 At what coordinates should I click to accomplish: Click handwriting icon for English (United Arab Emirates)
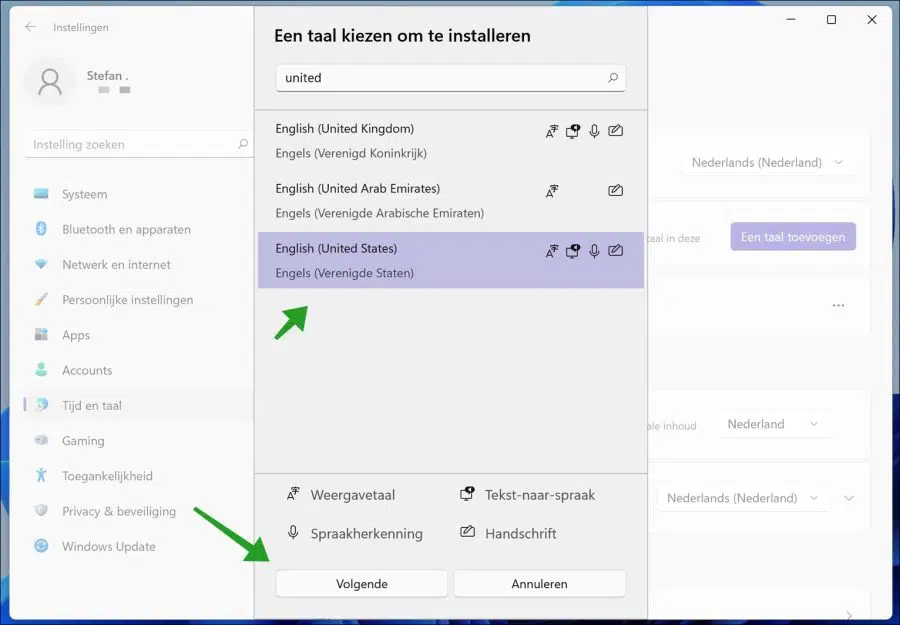(615, 191)
